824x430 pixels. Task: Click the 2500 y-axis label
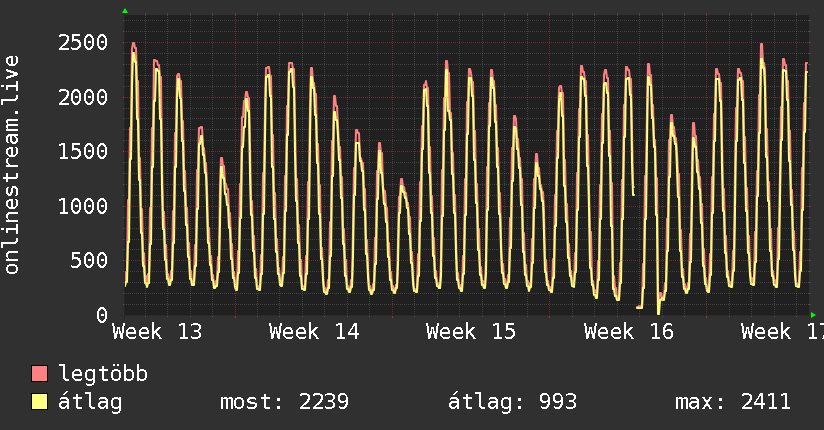pos(83,43)
